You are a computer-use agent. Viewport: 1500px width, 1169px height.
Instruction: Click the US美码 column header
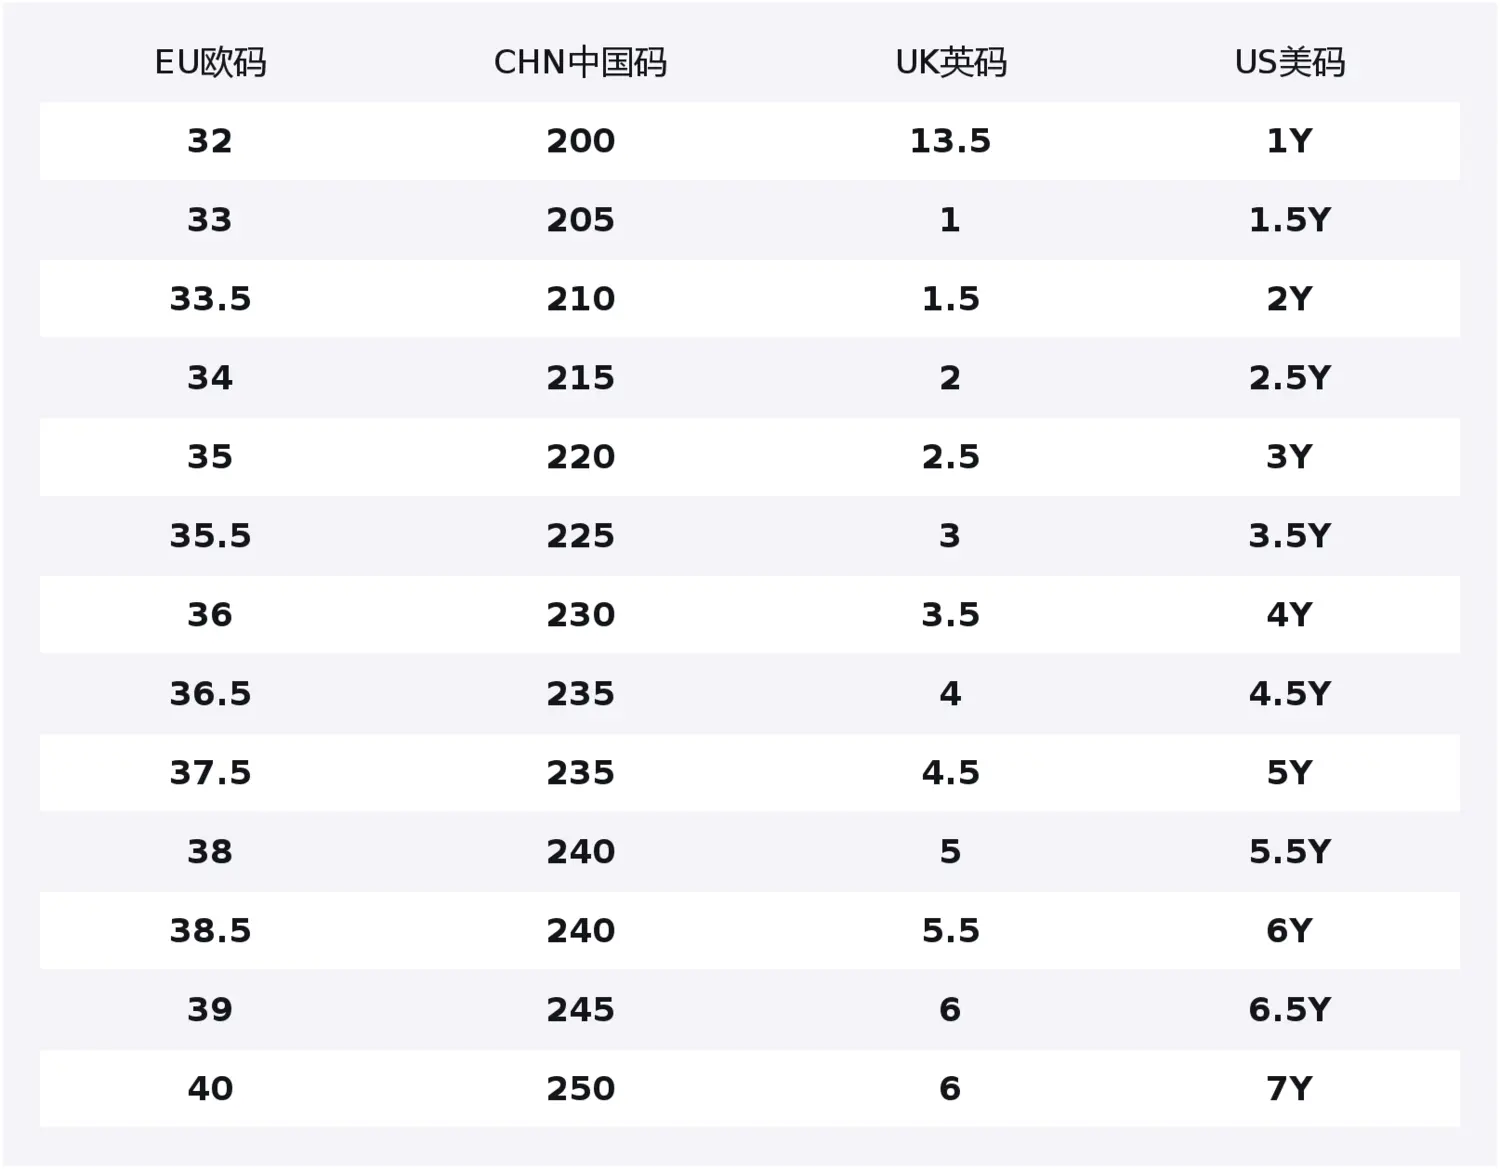(1289, 62)
